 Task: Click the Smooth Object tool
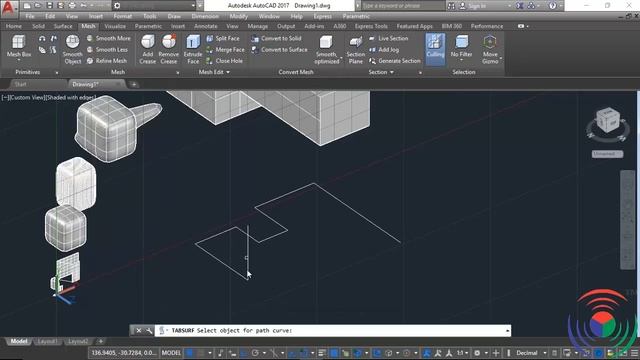click(72, 49)
